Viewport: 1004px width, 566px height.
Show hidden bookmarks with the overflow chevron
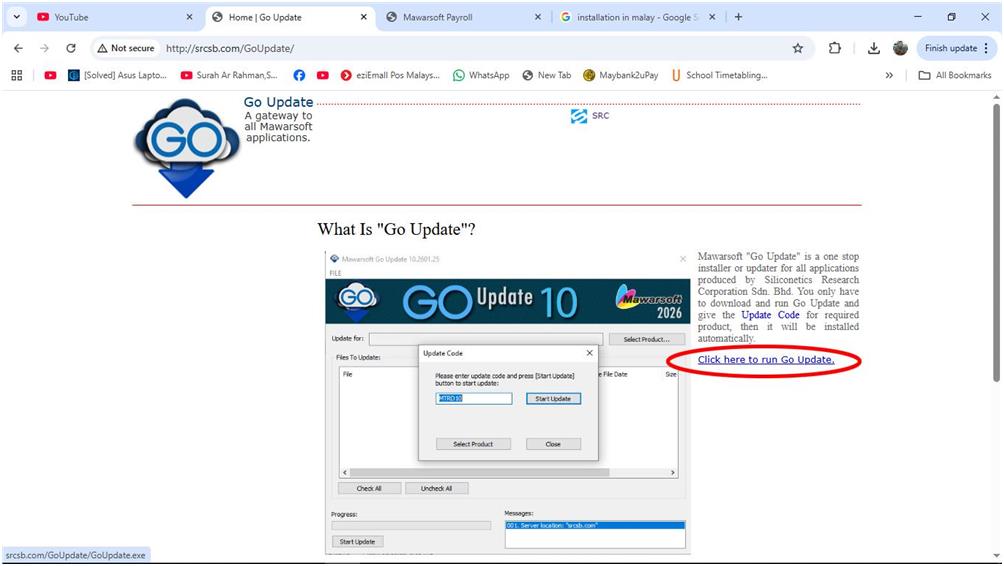(x=889, y=75)
